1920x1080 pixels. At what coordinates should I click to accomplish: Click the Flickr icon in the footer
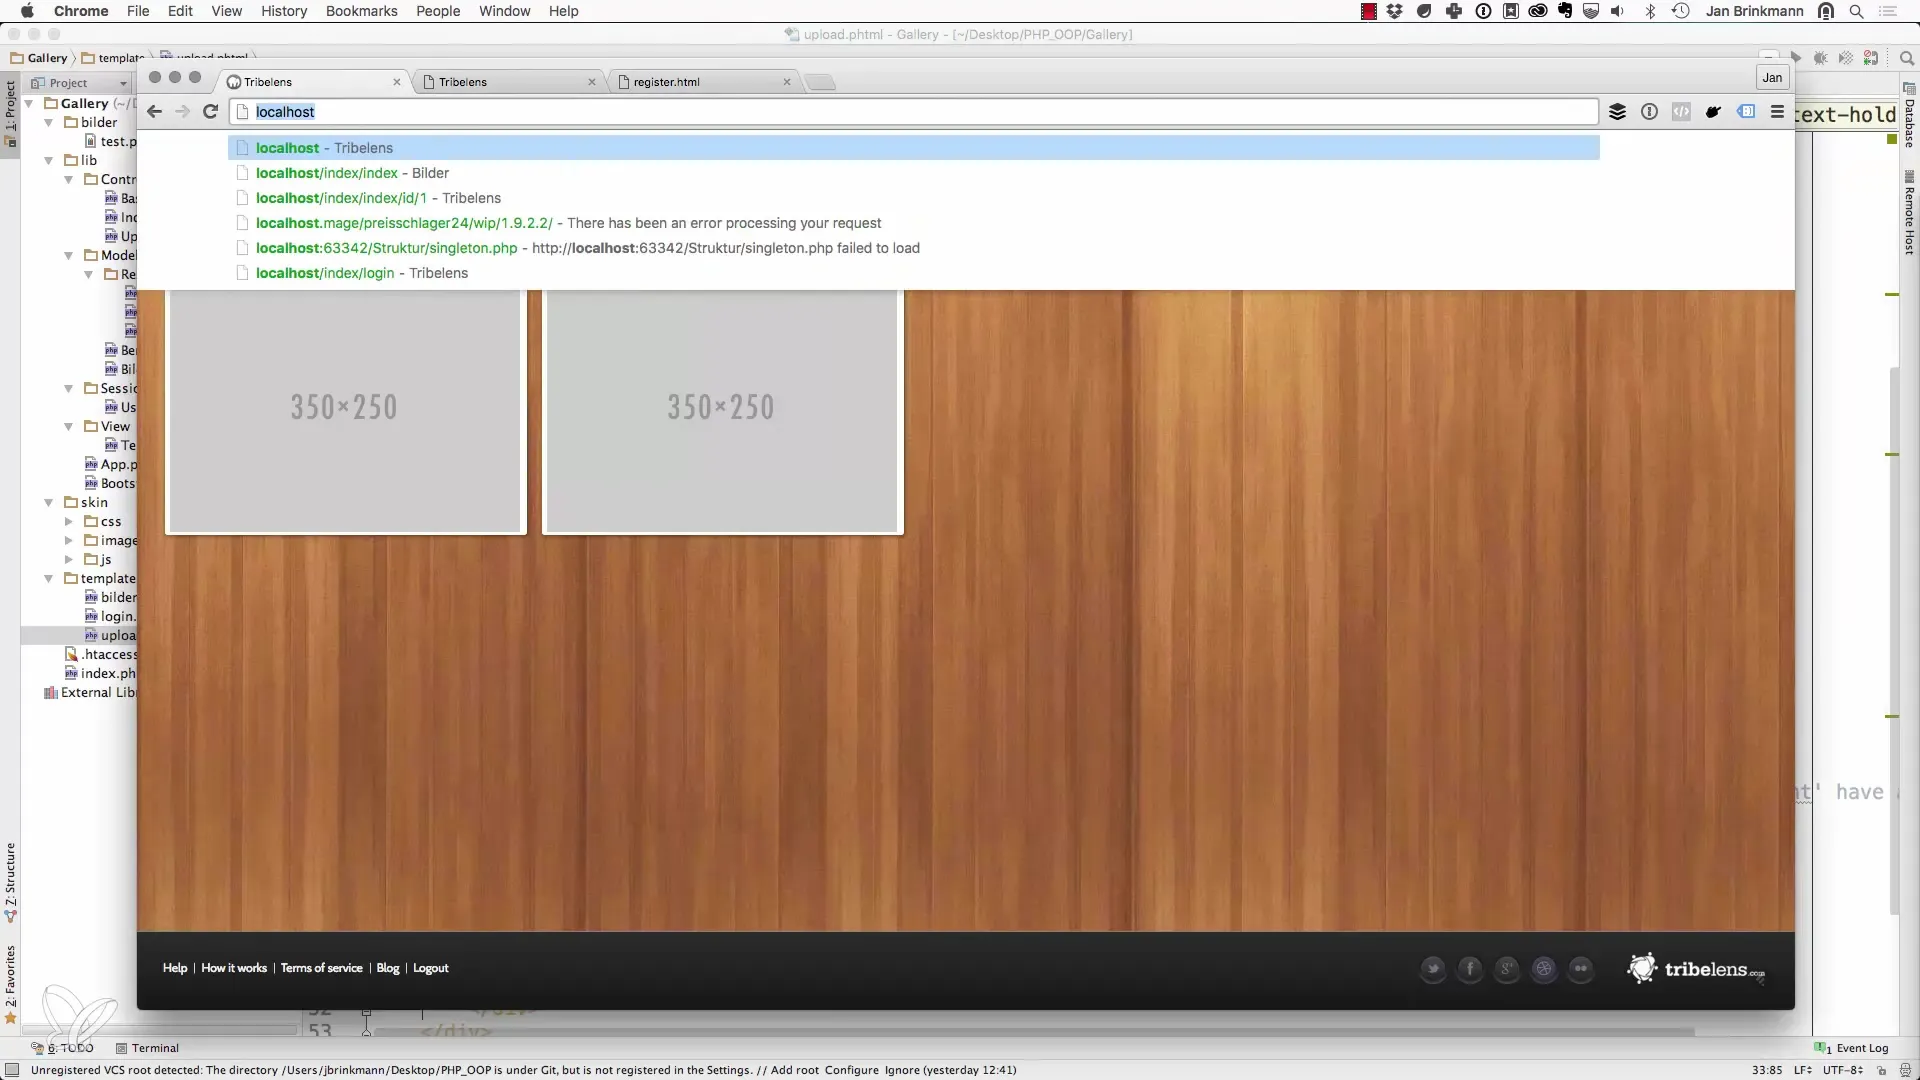click(x=1581, y=969)
